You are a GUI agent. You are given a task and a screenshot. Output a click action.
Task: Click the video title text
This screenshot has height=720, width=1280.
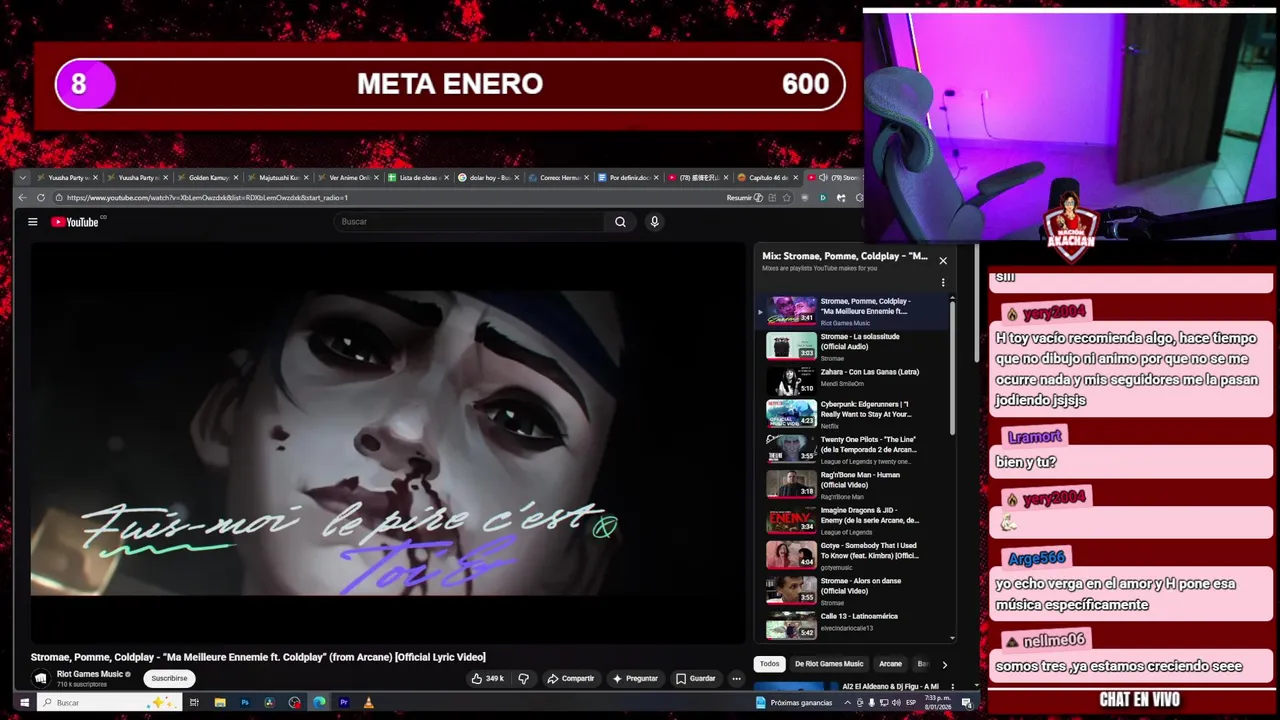pos(258,657)
